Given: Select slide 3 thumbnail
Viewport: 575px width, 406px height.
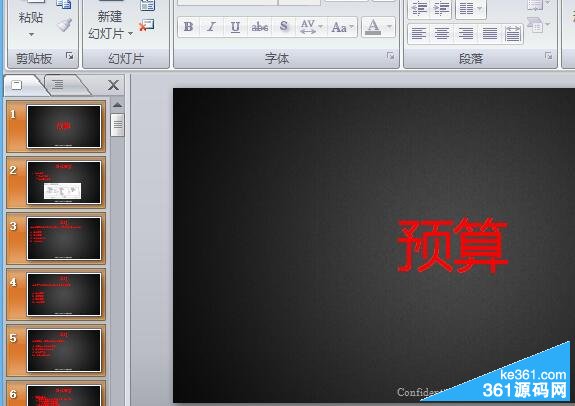Looking at the screenshot, I should tap(56, 238).
